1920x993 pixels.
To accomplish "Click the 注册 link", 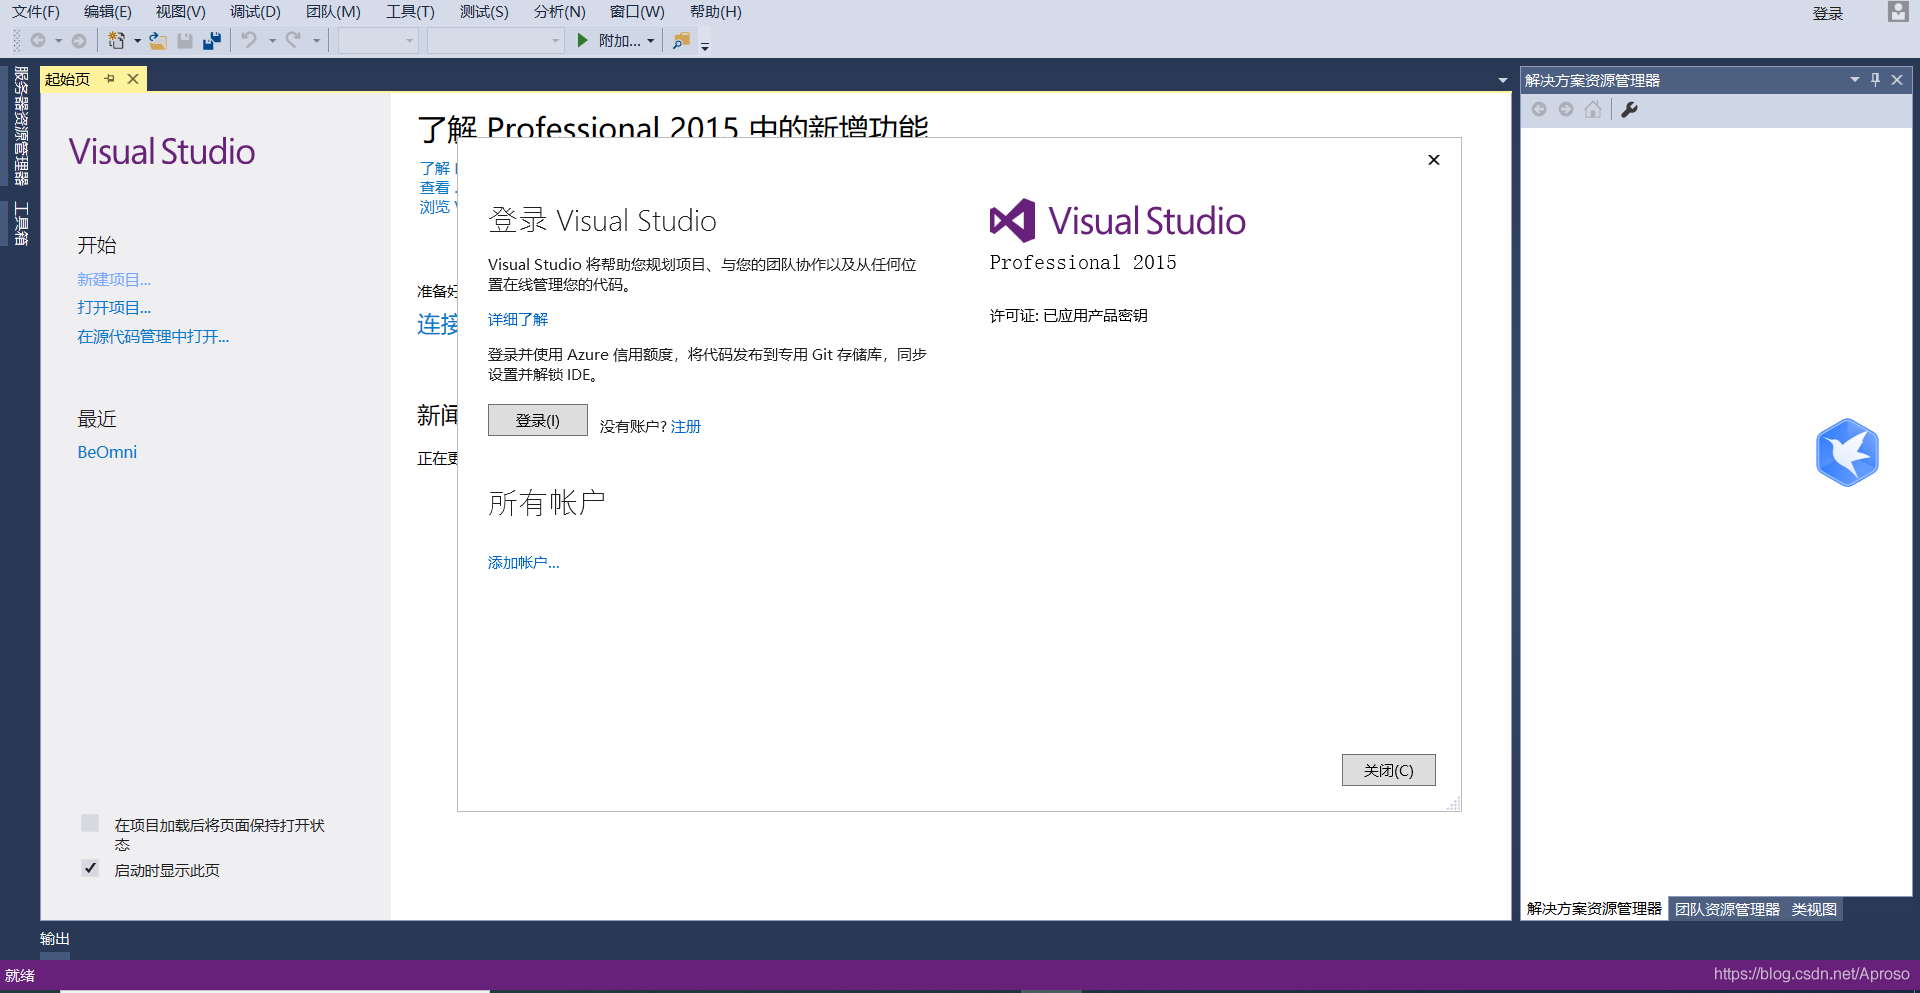I will 686,426.
